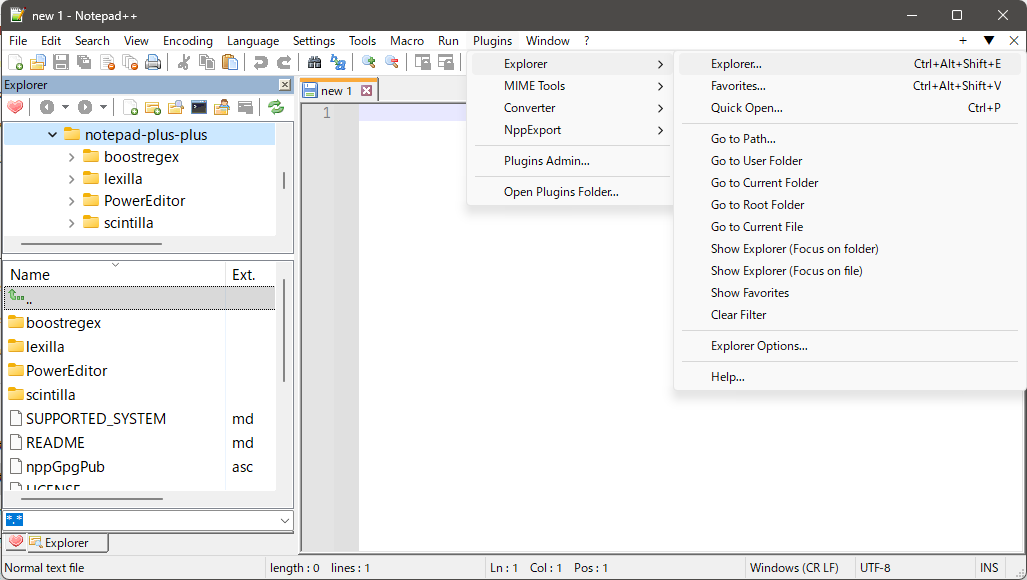Click the Open file toolbar icon
The image size is (1027, 580).
click(38, 62)
